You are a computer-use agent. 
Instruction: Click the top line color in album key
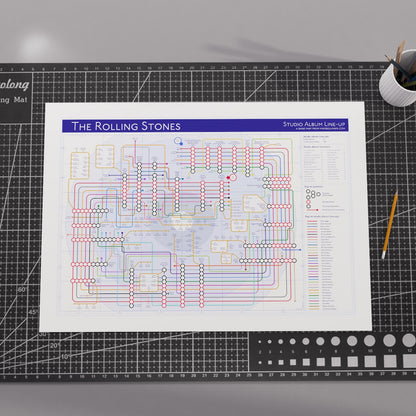tap(312, 221)
